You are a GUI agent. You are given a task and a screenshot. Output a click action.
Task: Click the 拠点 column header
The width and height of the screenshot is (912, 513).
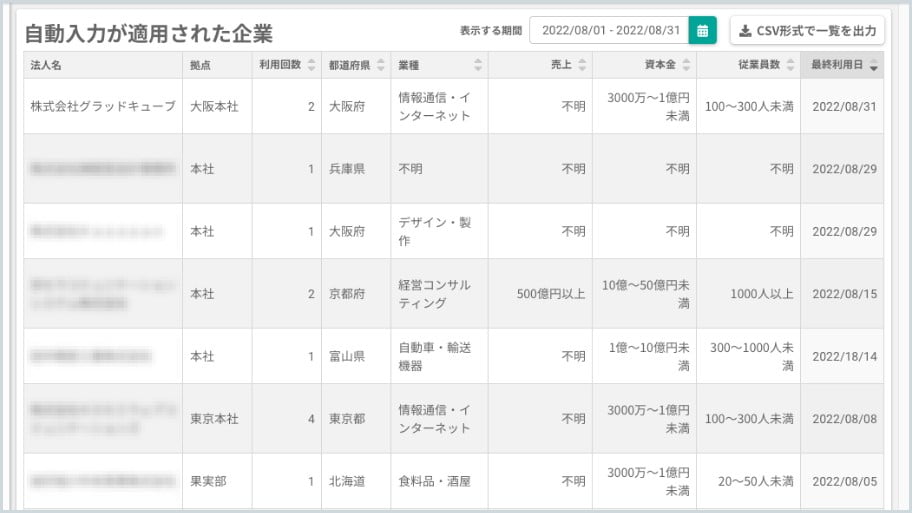click(200, 65)
